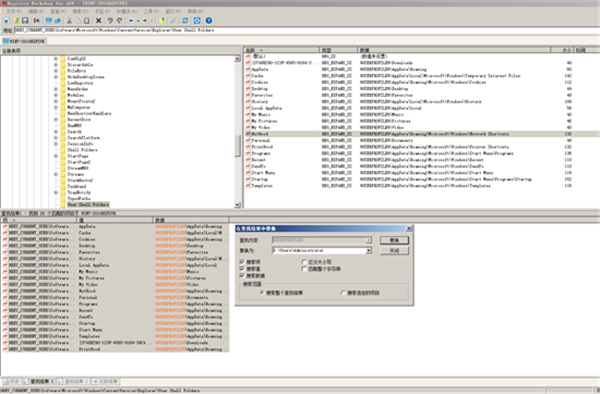Click the Back navigation arrow icon
The image size is (600, 394).
point(131,21)
